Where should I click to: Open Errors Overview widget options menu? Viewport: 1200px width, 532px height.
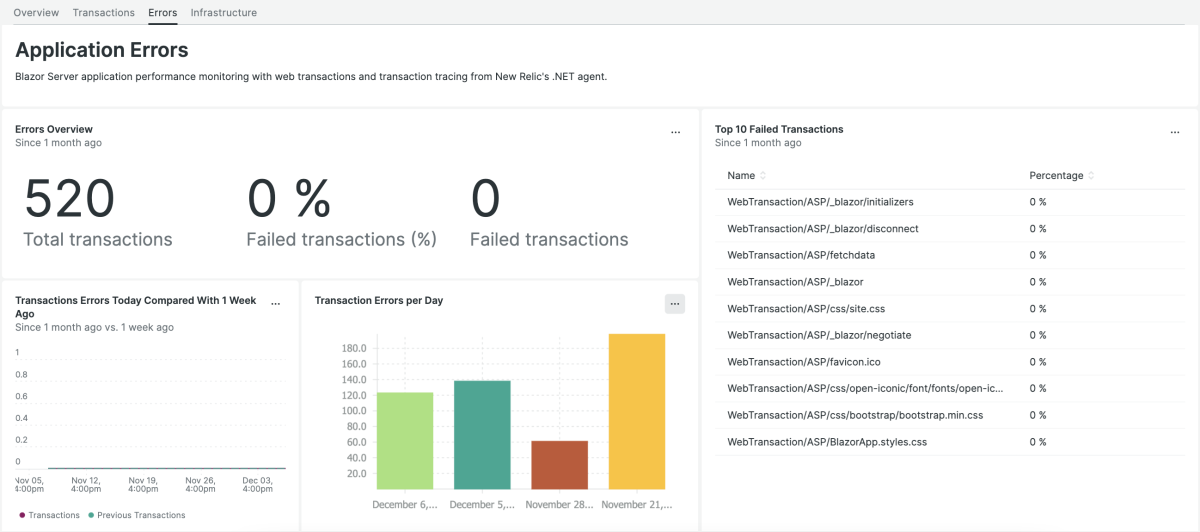(x=675, y=132)
